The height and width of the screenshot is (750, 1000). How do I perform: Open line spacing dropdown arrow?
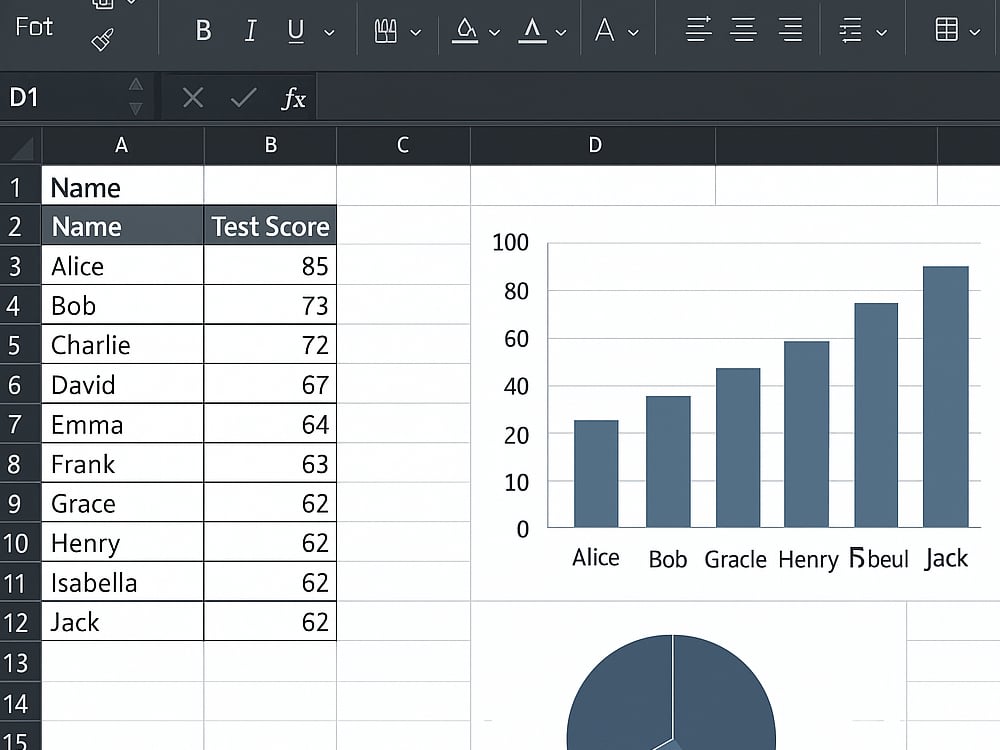click(881, 33)
